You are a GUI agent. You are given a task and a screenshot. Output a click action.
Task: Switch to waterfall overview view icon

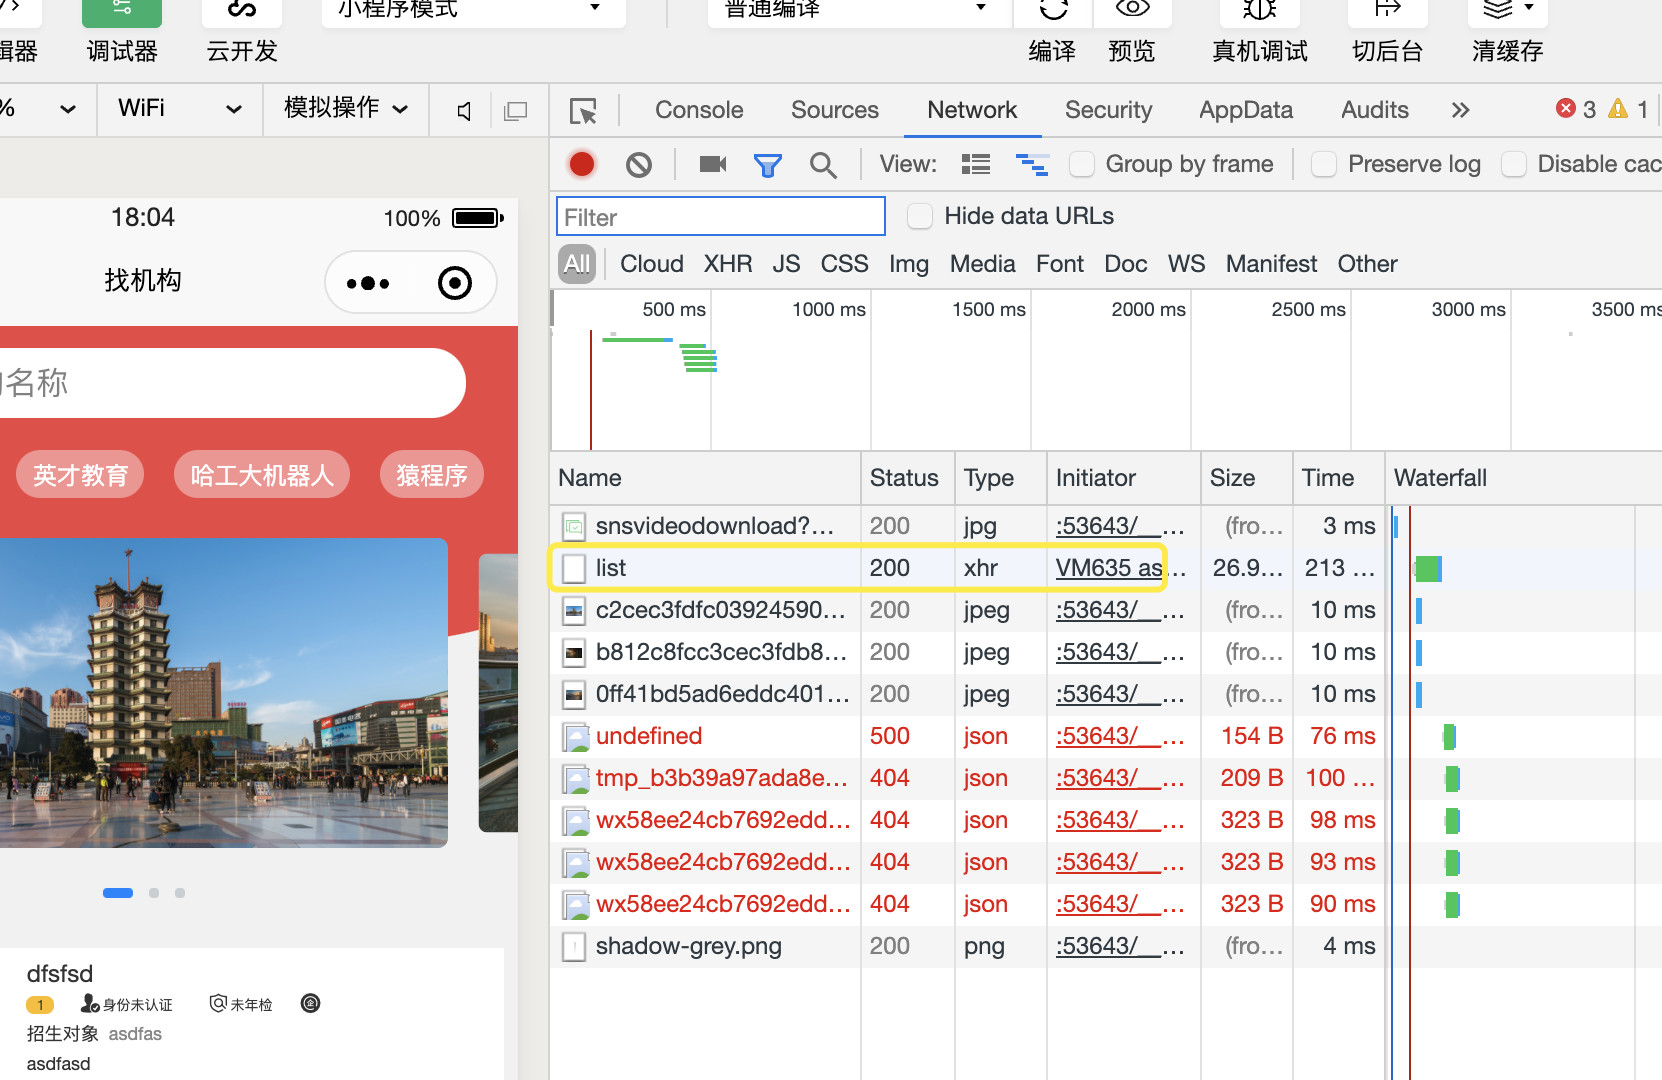(x=1031, y=164)
